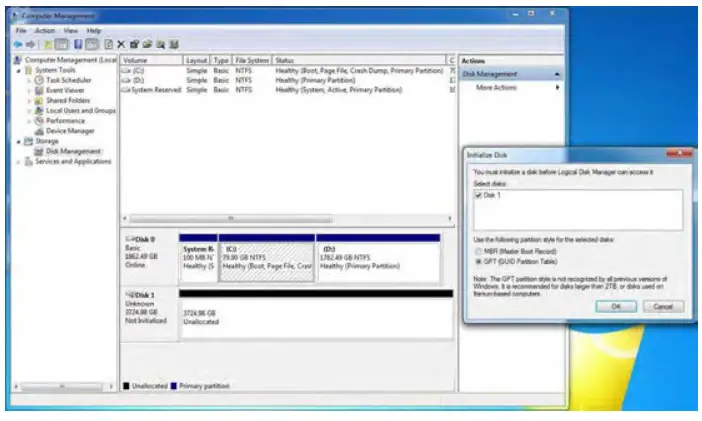Toggle the Show/Hide Action Pane icon
The height and width of the screenshot is (421, 702).
click(x=92, y=44)
